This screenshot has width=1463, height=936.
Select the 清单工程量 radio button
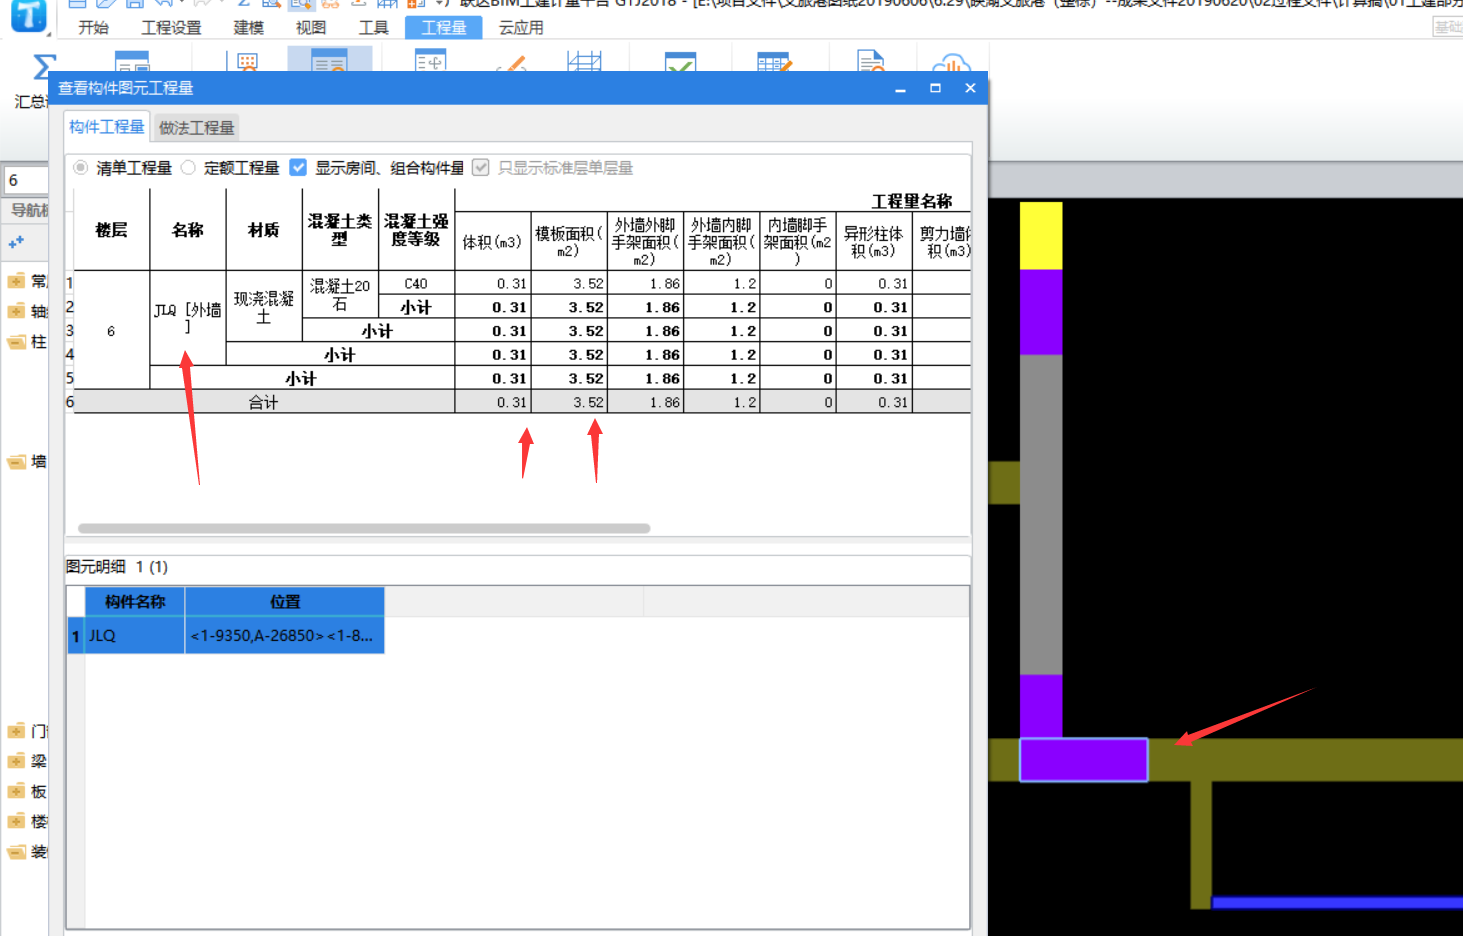pos(81,167)
